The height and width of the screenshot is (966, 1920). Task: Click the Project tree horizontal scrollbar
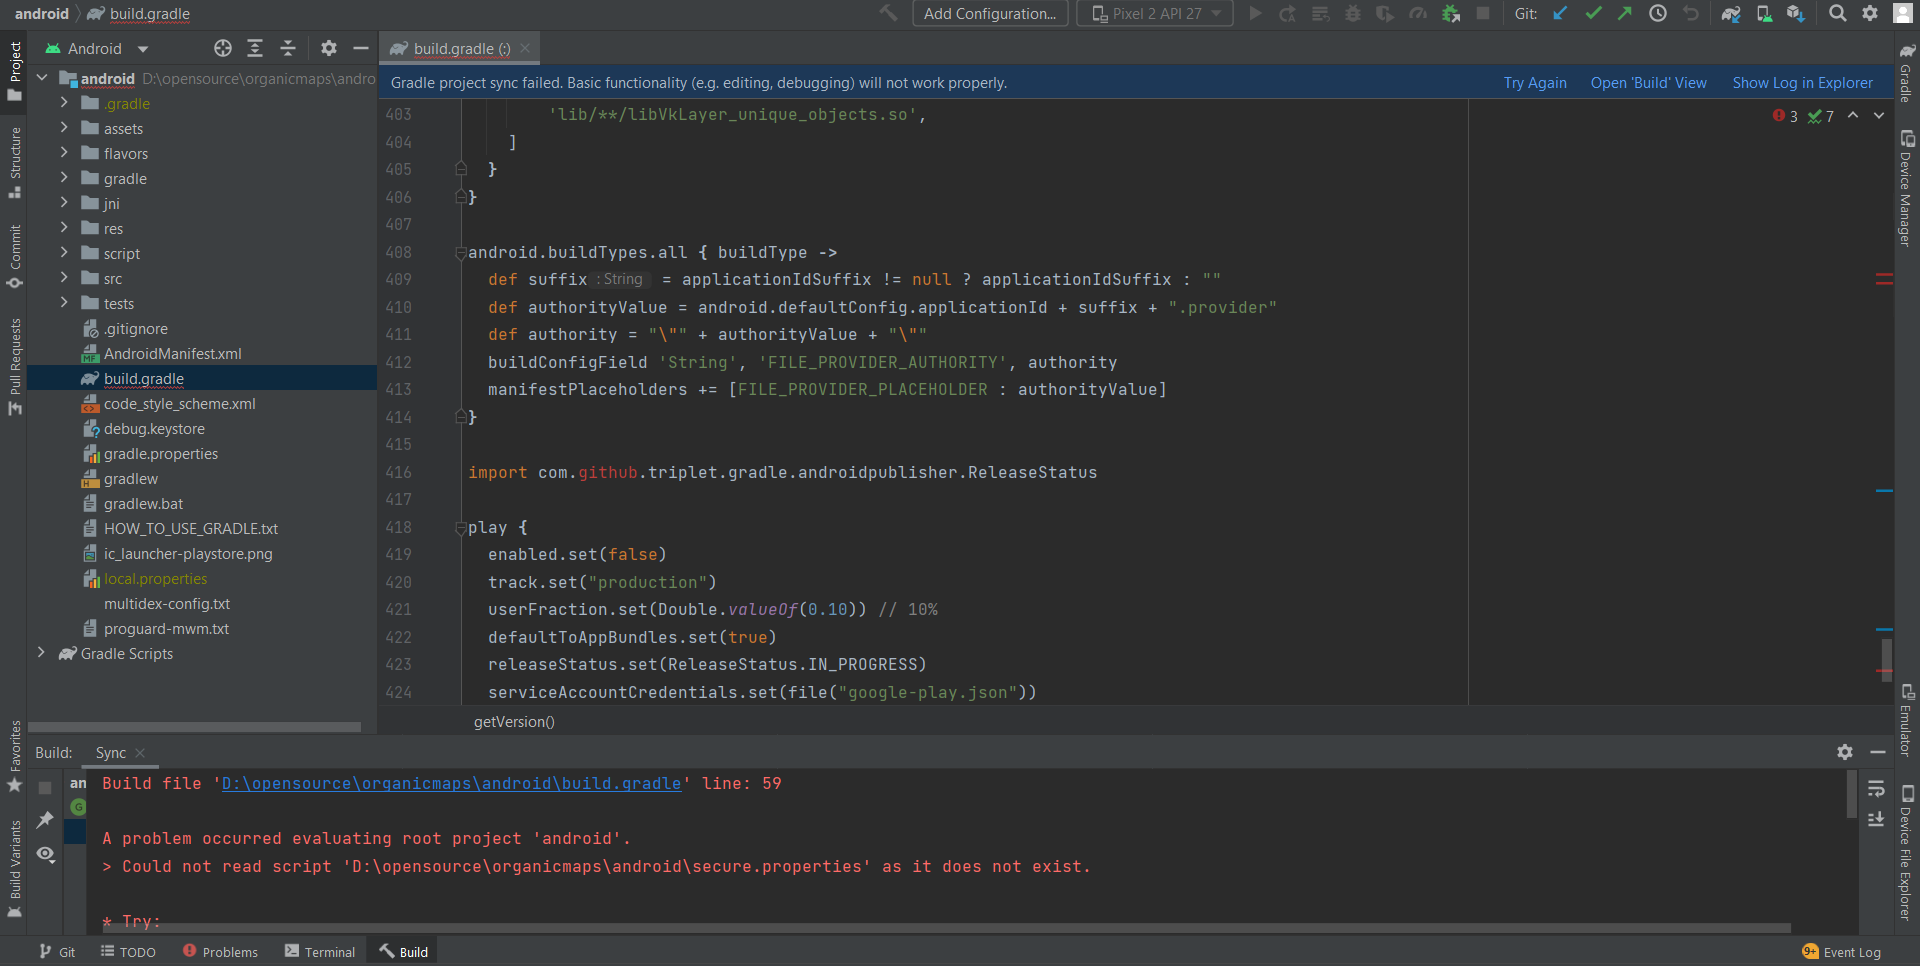click(194, 727)
